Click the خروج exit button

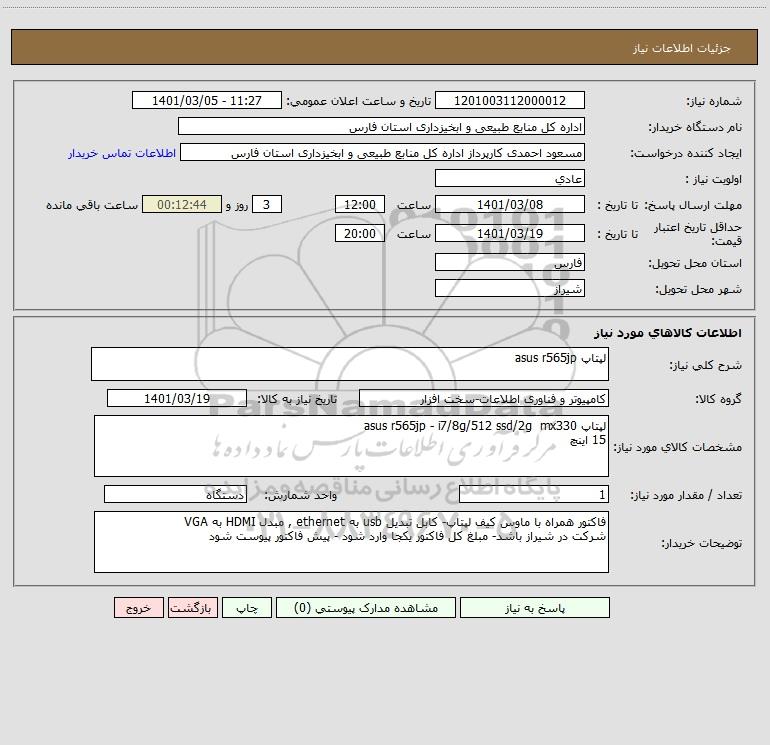138,607
